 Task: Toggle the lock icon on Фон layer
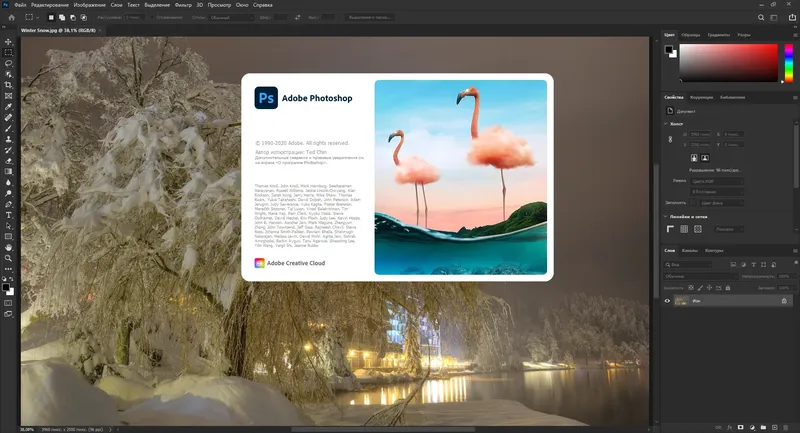click(784, 301)
